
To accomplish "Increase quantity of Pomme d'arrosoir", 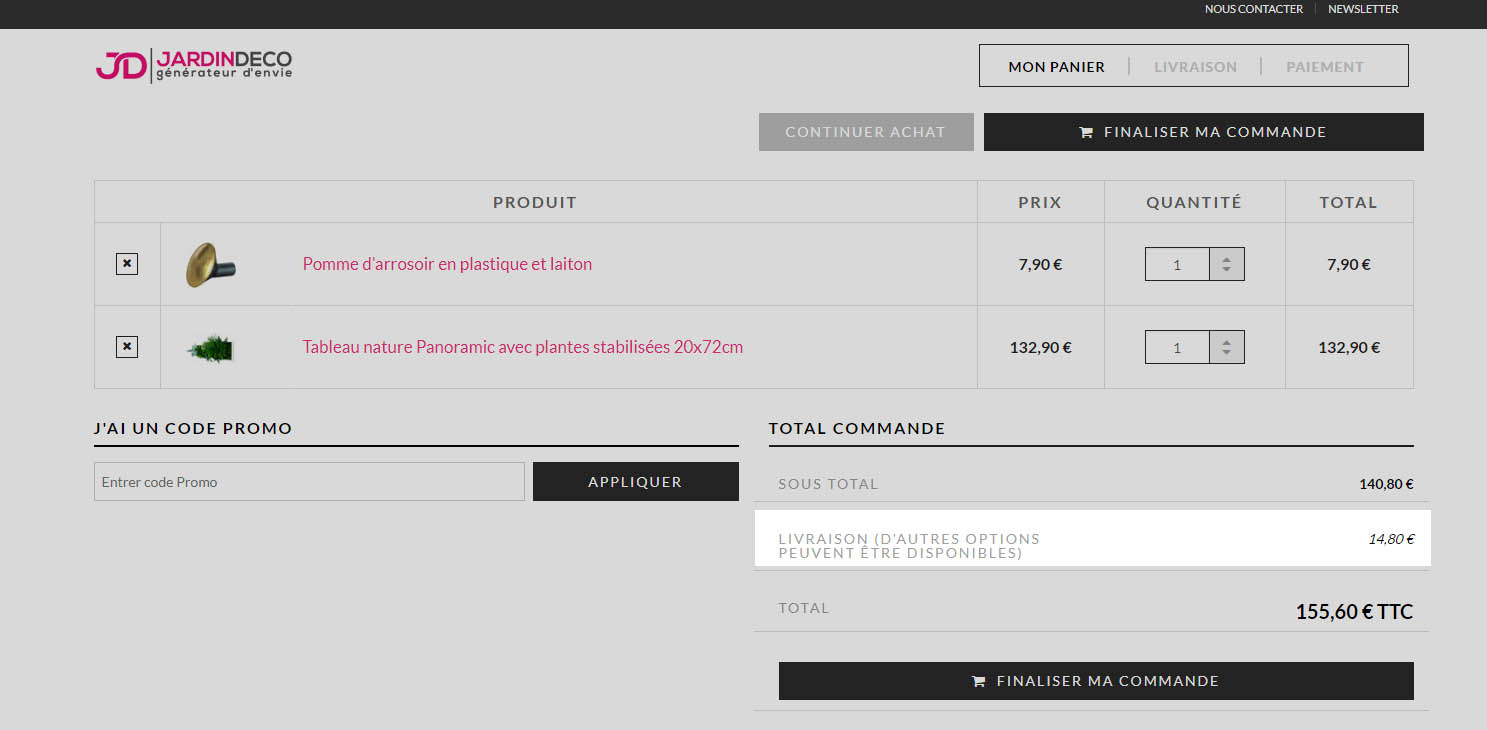I will pyautogui.click(x=1226, y=258).
